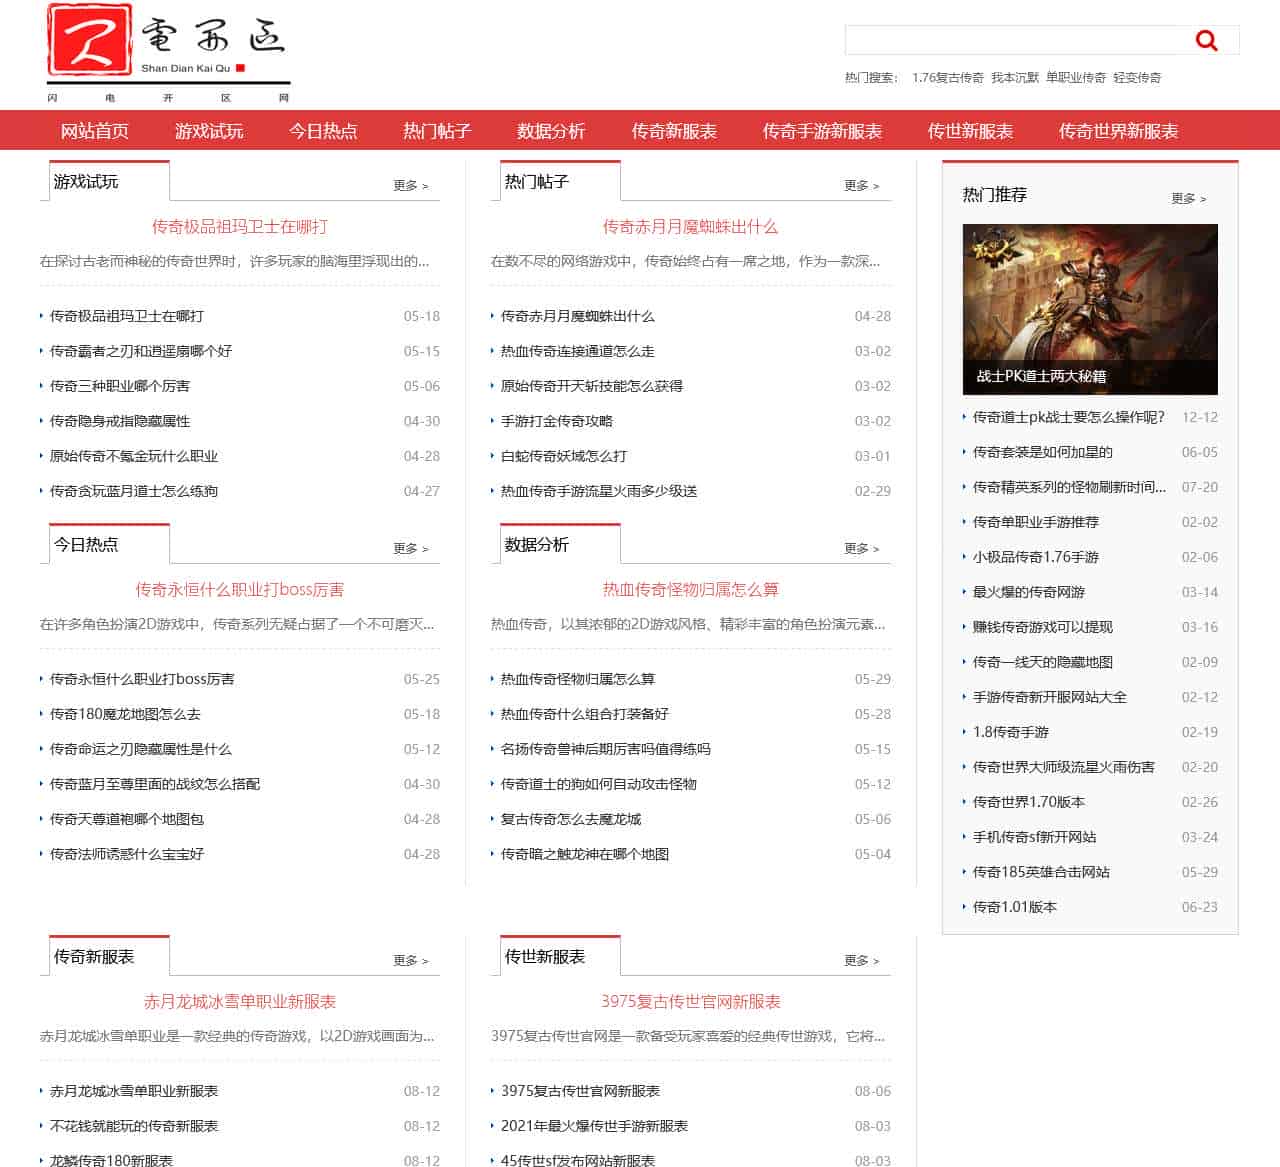Show more in the 热门推荐 sidebar panel

click(x=1188, y=198)
